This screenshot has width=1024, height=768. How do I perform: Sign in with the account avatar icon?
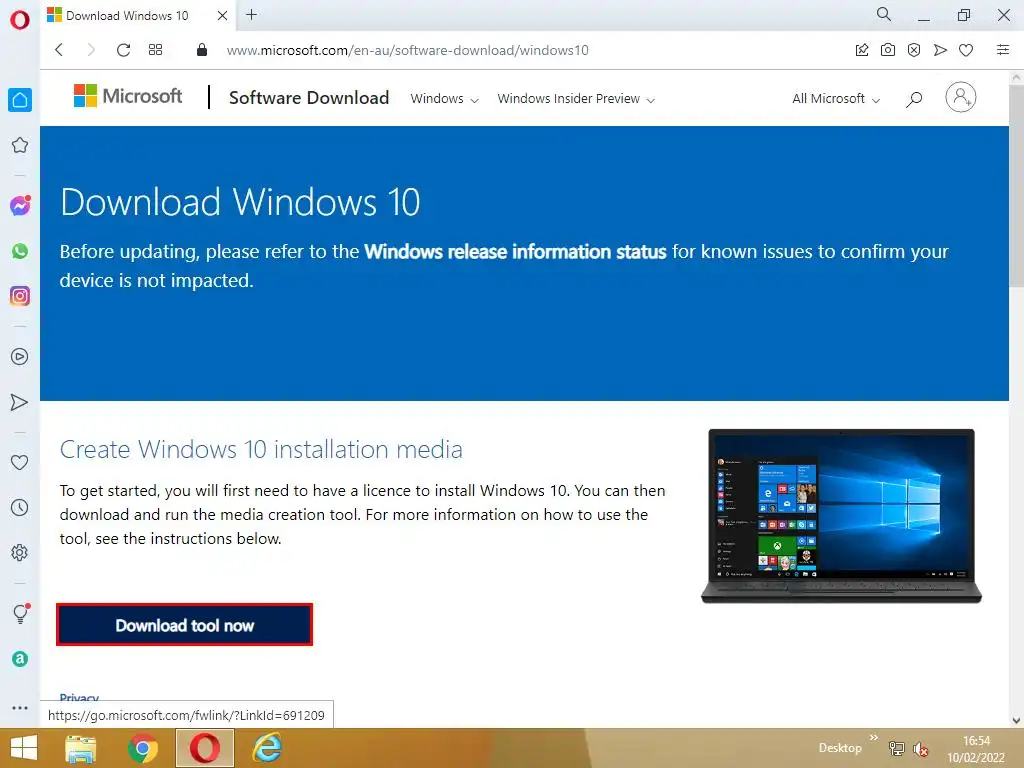point(961,97)
